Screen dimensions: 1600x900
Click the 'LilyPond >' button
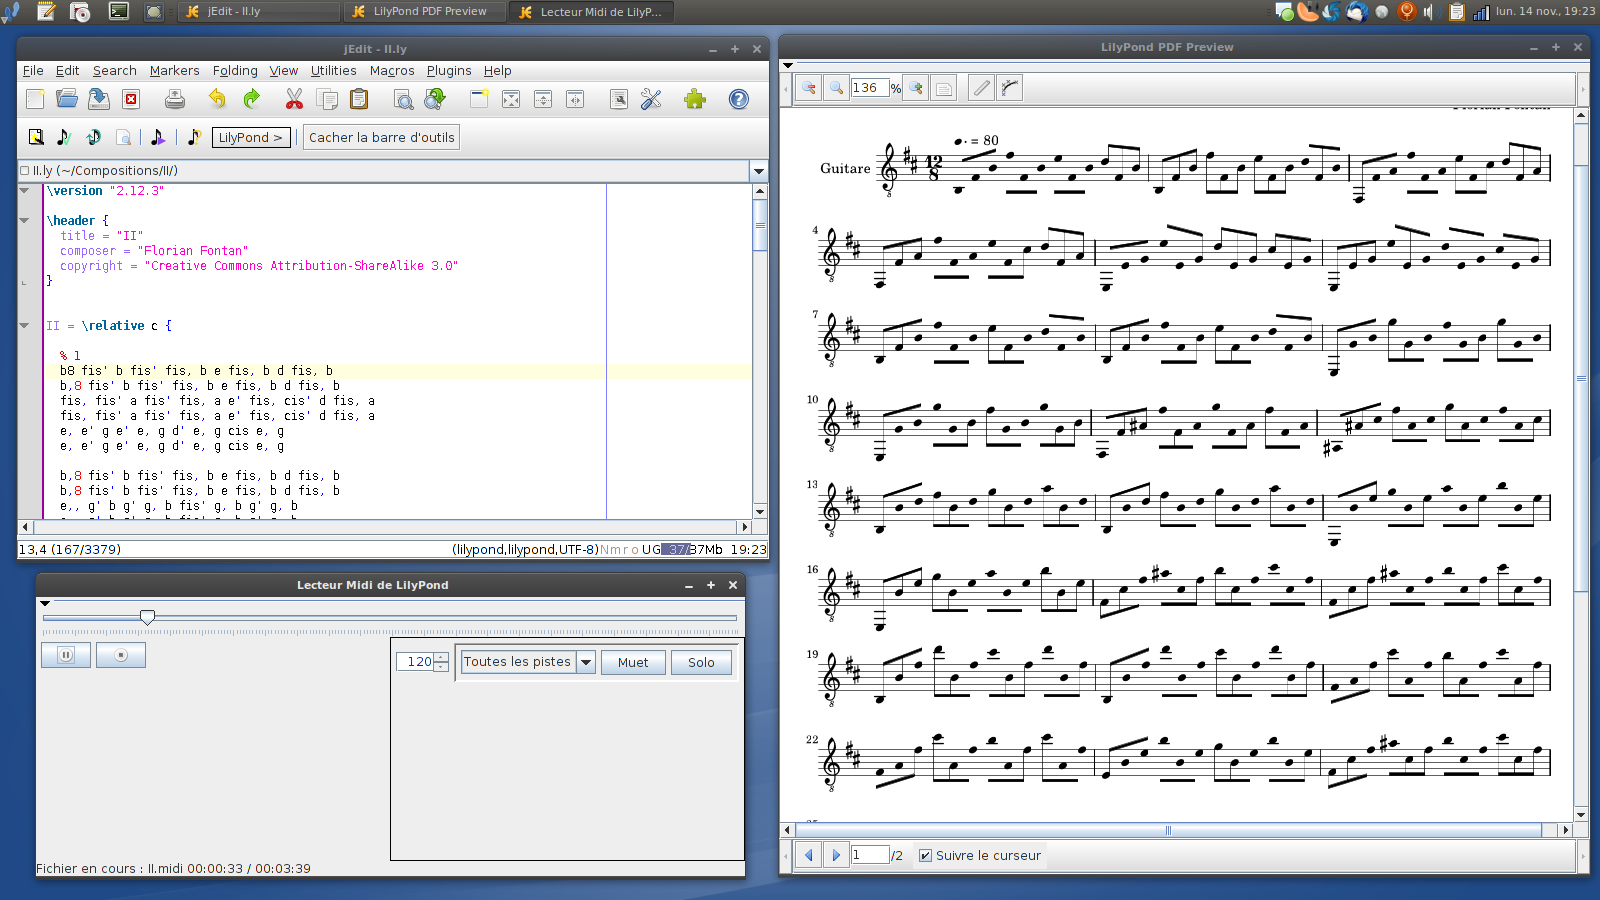coord(250,137)
